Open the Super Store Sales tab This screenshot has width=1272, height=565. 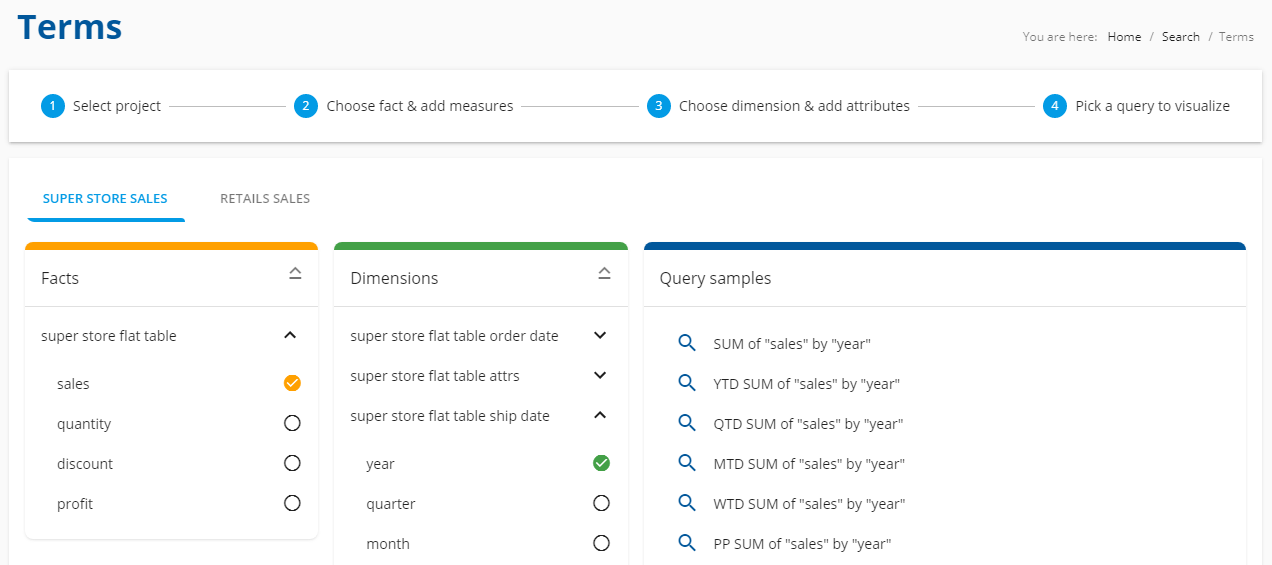pyautogui.click(x=105, y=198)
